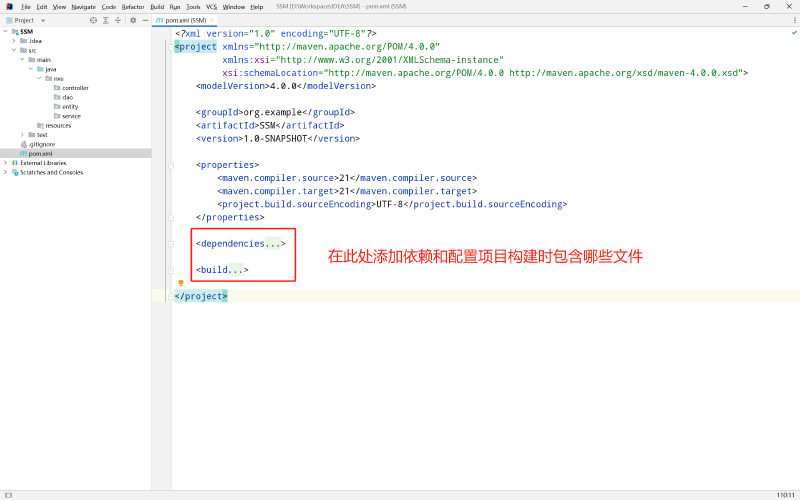Open the Build menu

pos(157,7)
